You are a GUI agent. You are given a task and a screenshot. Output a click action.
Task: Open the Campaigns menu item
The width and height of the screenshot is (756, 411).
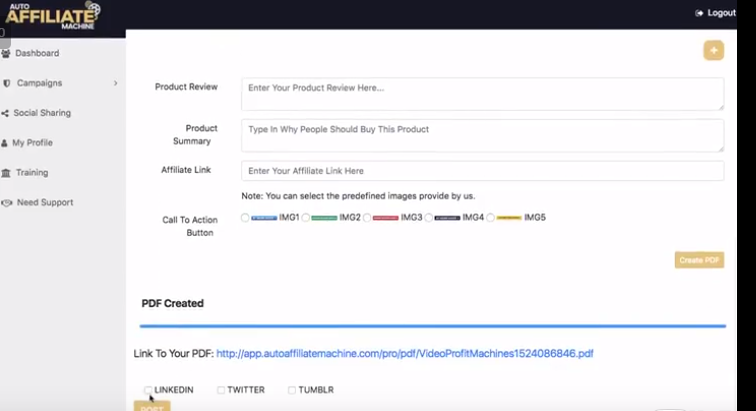click(40, 83)
